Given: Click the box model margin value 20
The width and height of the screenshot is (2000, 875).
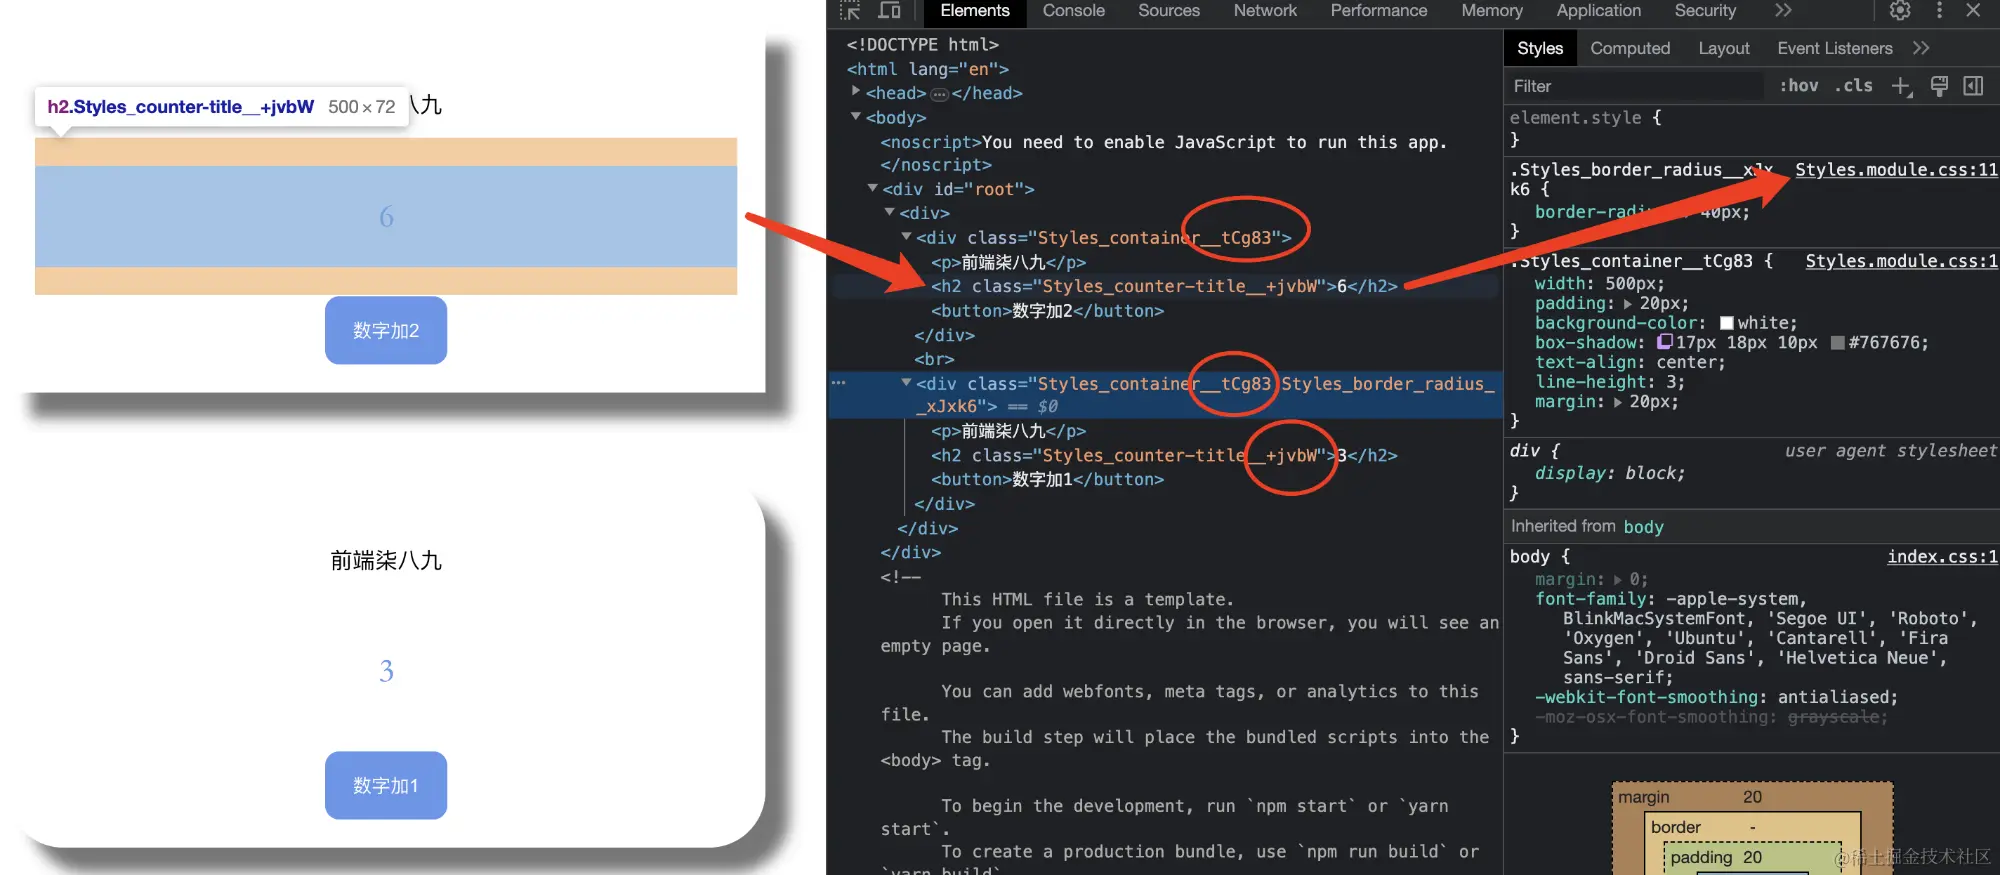Looking at the screenshot, I should click(x=1752, y=797).
